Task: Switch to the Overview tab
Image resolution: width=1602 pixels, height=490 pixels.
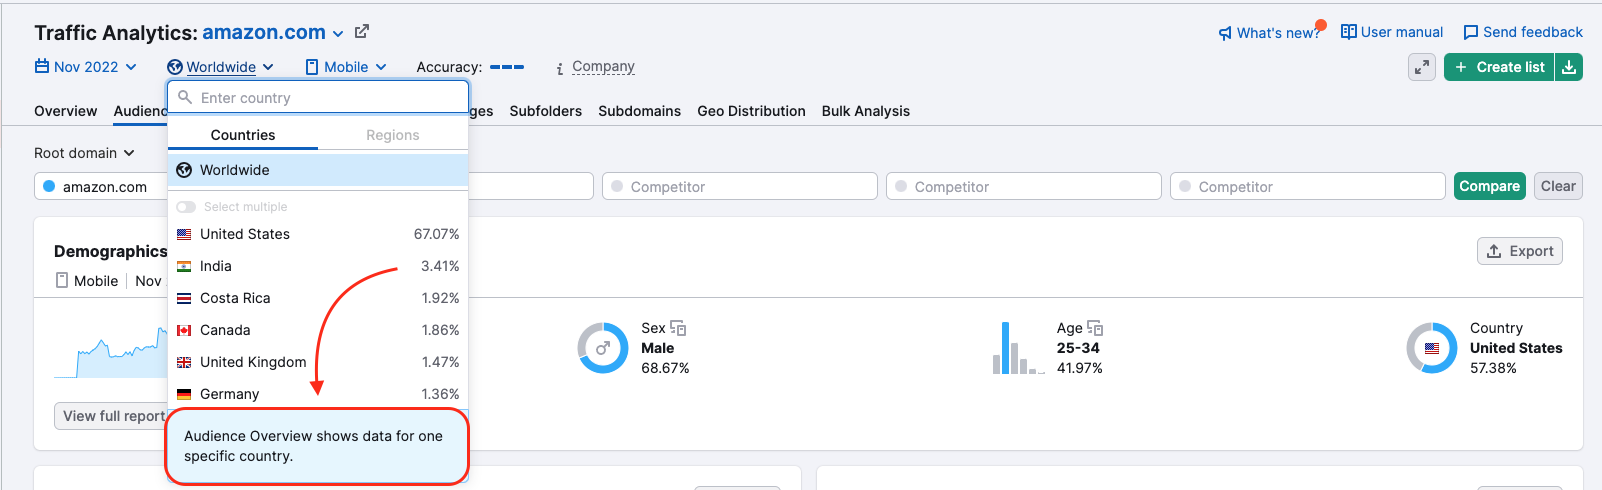Action: (66, 111)
